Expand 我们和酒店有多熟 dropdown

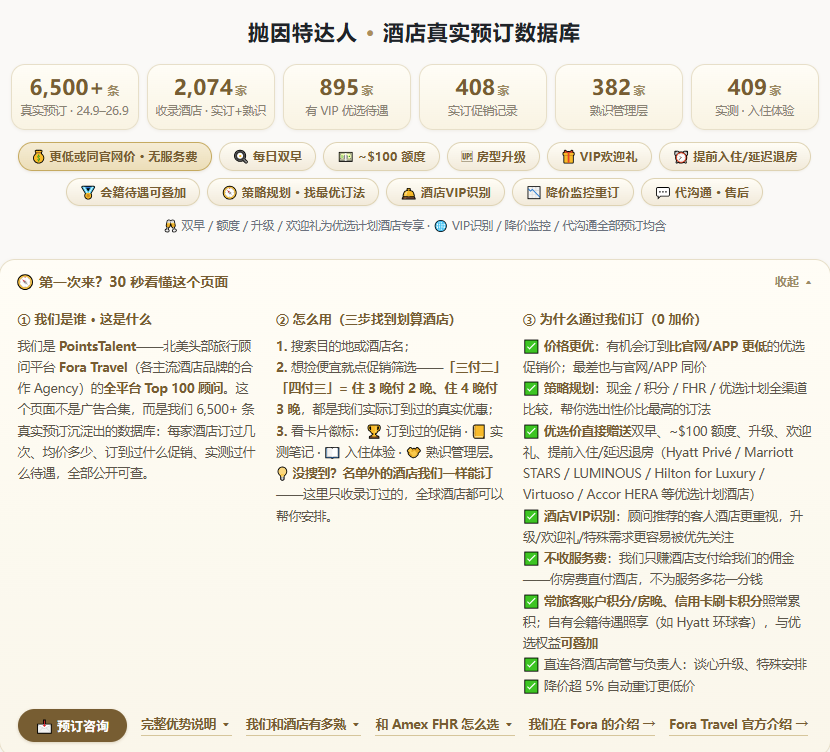coord(302,724)
